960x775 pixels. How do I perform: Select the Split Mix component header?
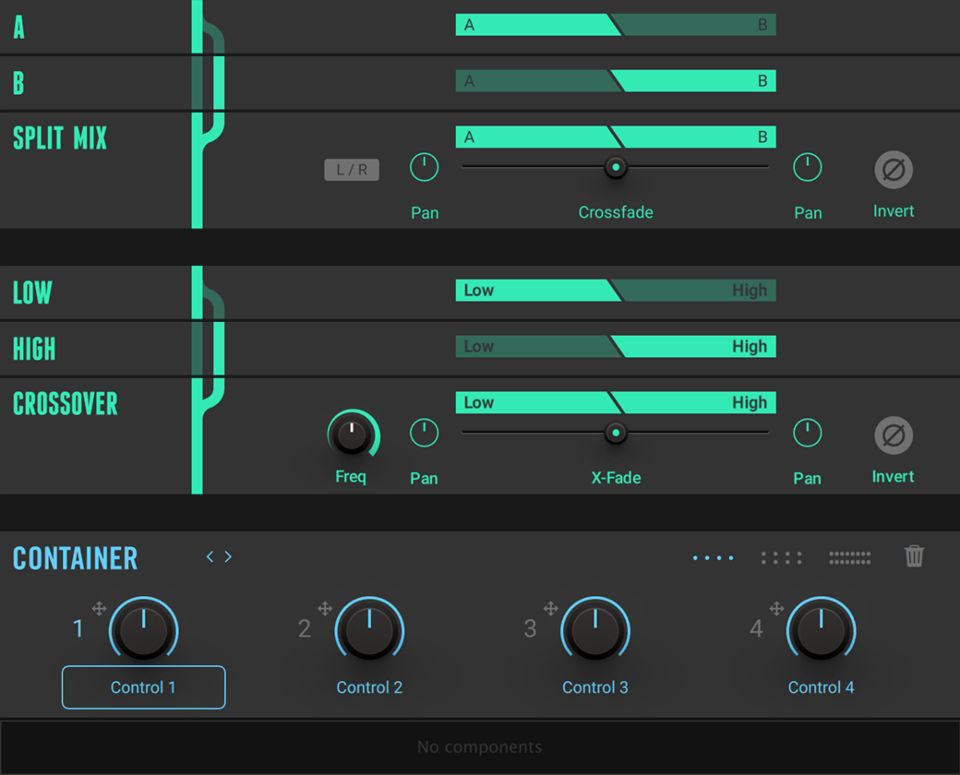60,138
